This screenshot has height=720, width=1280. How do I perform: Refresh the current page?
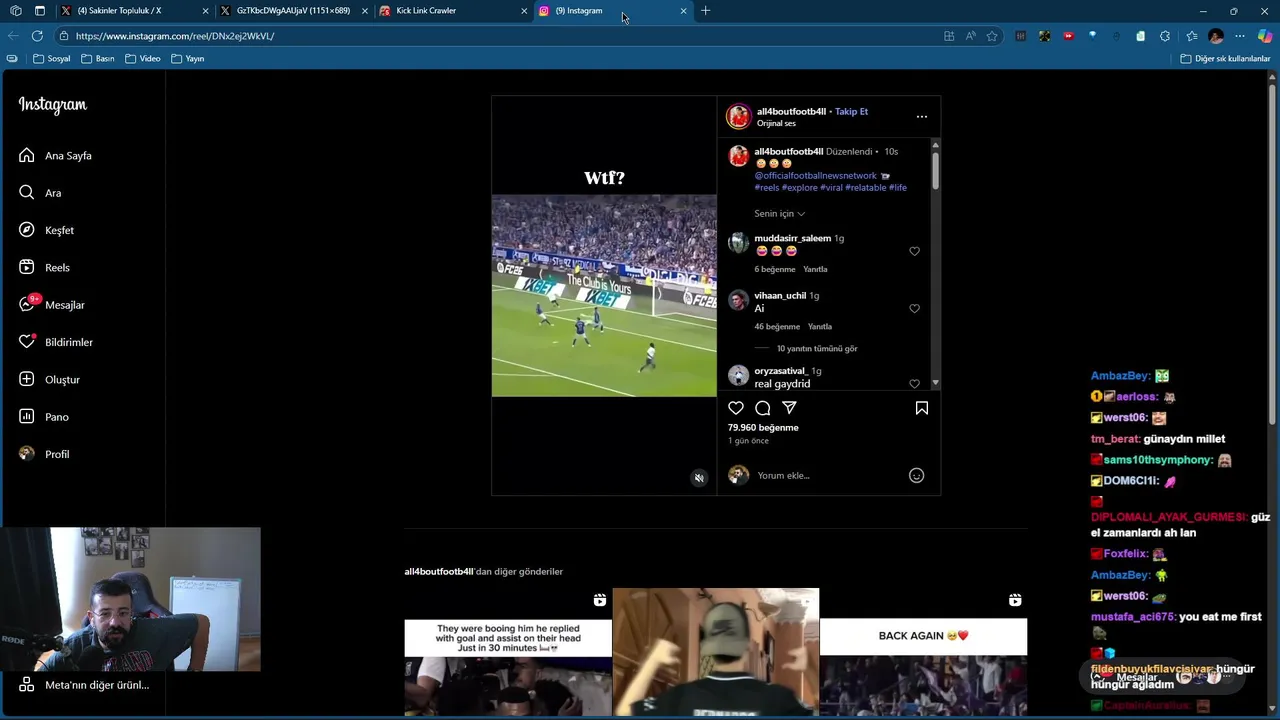(x=37, y=36)
